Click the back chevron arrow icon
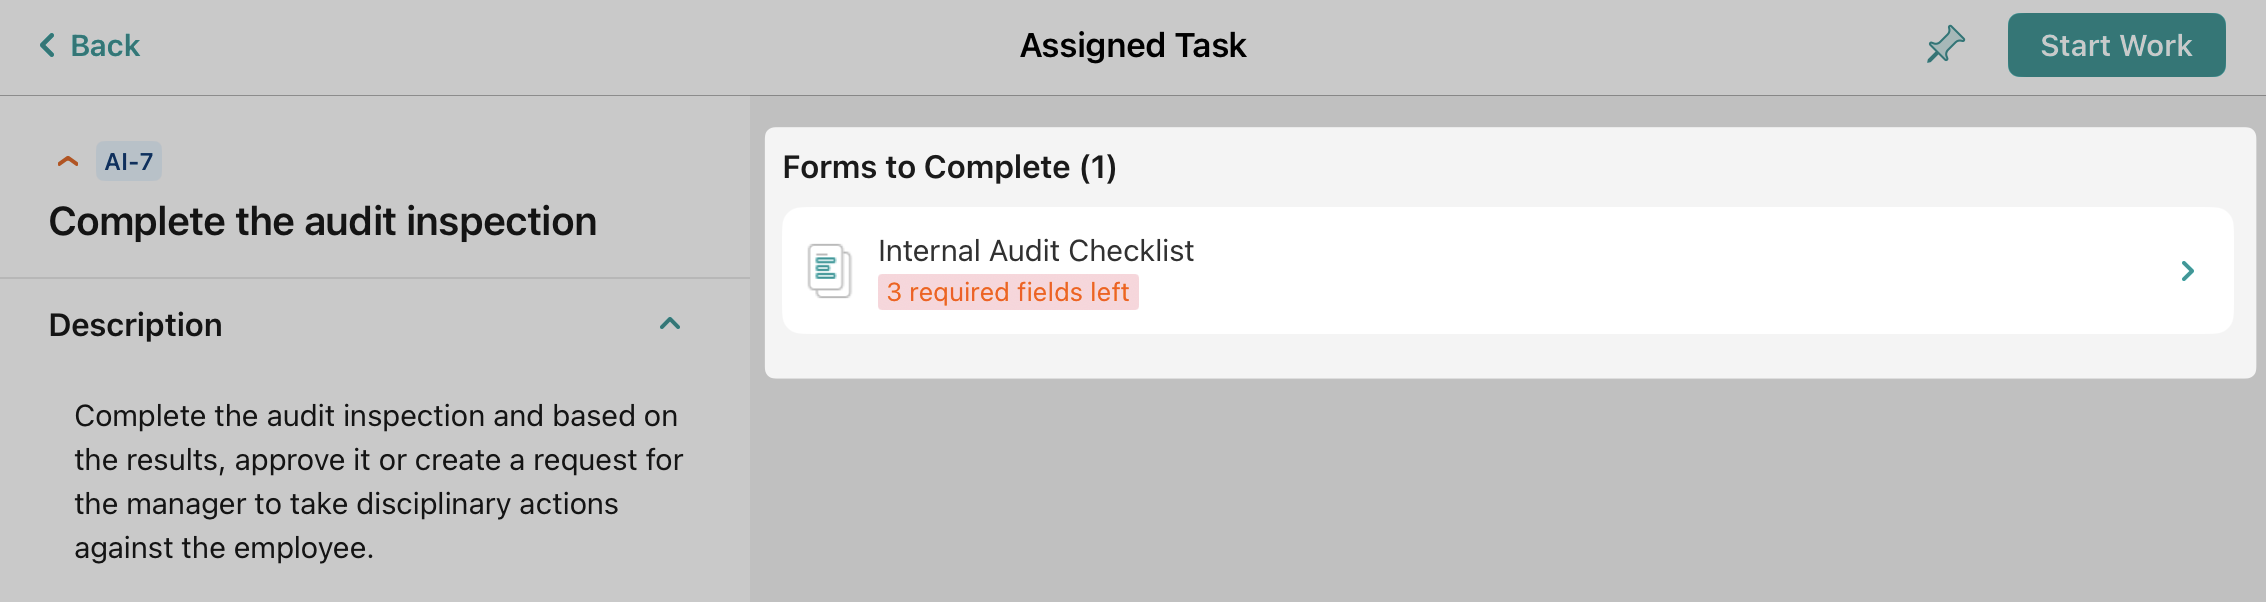The width and height of the screenshot is (2266, 602). (x=47, y=45)
